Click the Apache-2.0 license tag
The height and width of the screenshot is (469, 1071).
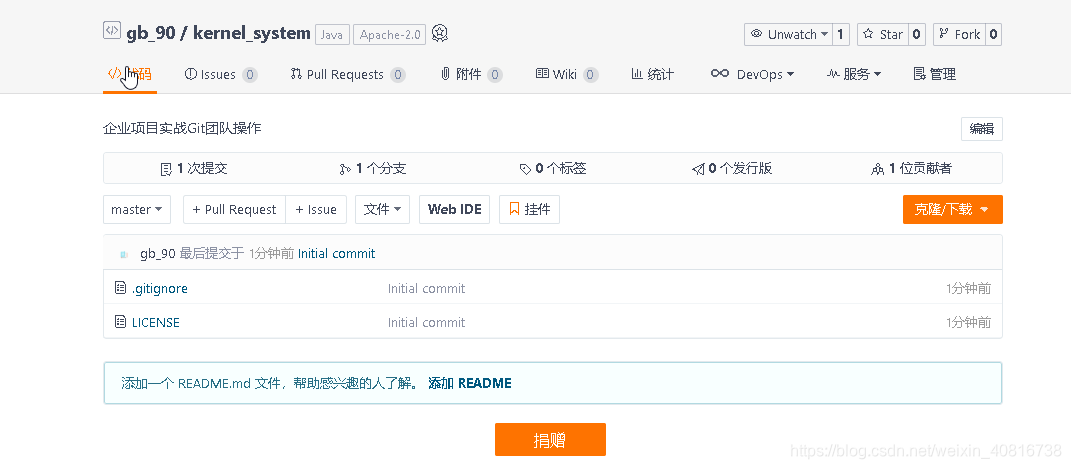[x=389, y=34]
